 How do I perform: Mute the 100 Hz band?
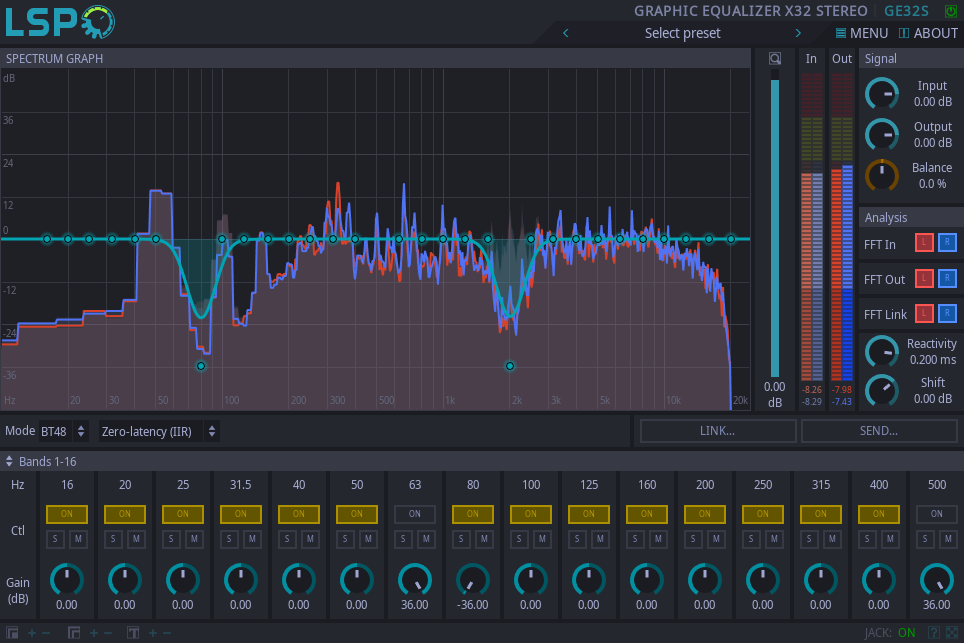click(x=542, y=539)
